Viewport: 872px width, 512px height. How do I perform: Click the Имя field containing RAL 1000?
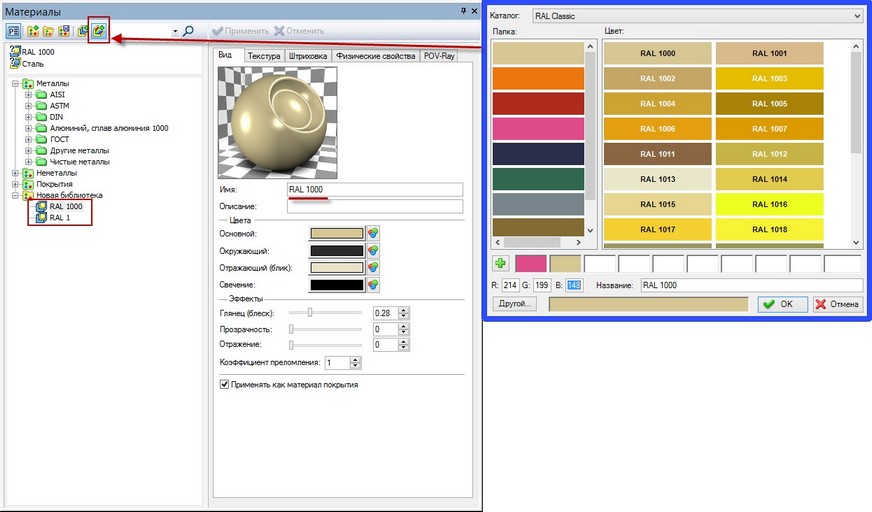[375, 190]
